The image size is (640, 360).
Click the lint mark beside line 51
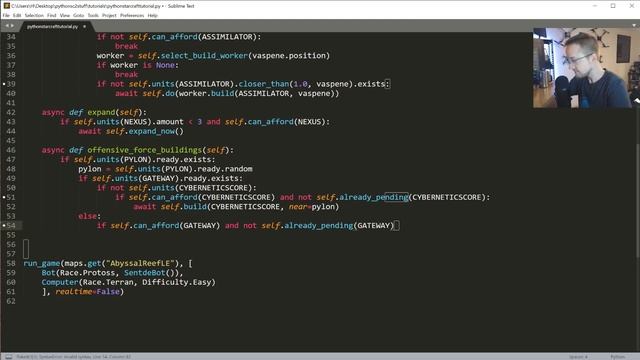(x=4, y=197)
